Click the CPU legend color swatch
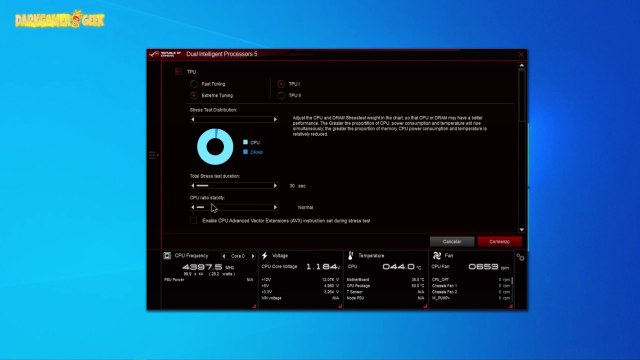 [245, 142]
